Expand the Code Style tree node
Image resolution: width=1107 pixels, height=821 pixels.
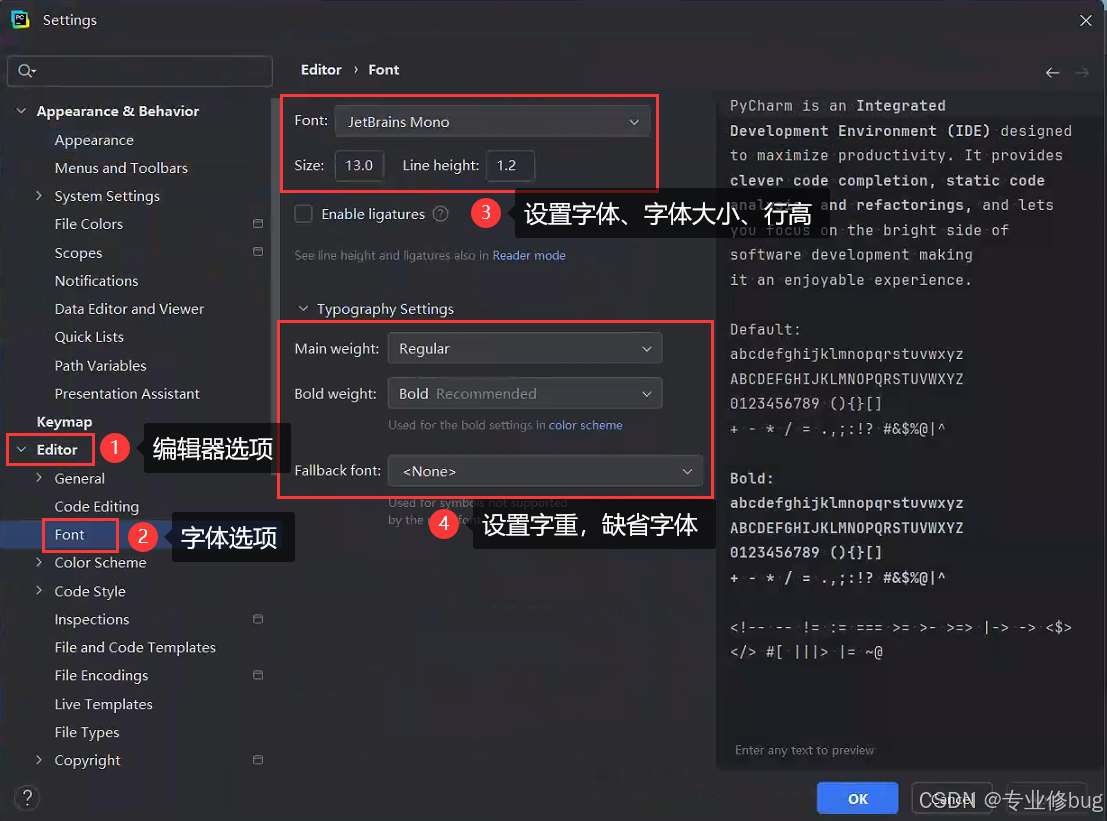click(x=39, y=591)
